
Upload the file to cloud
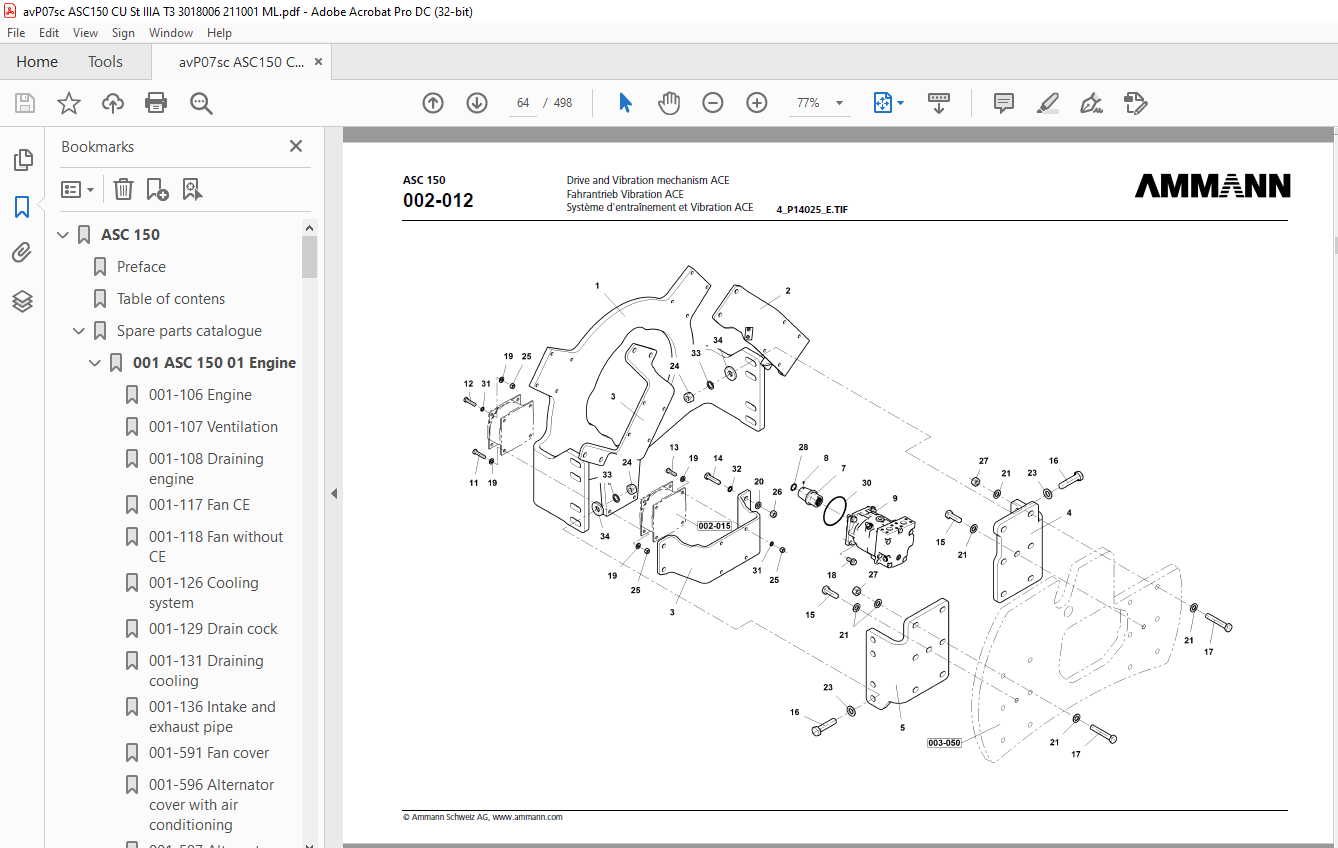[x=113, y=103]
